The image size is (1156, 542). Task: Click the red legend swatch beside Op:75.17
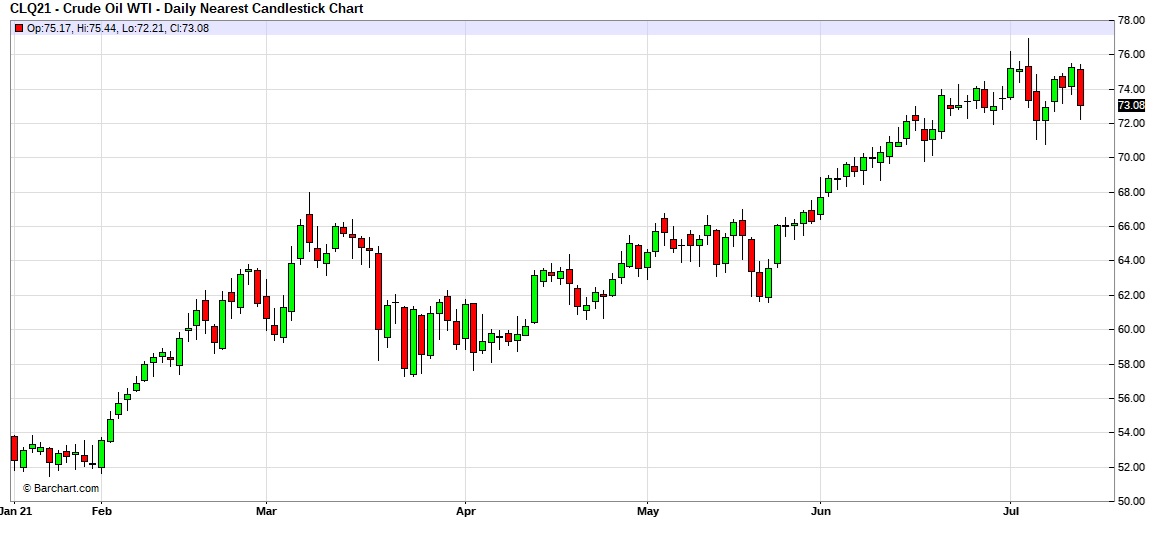[x=18, y=28]
